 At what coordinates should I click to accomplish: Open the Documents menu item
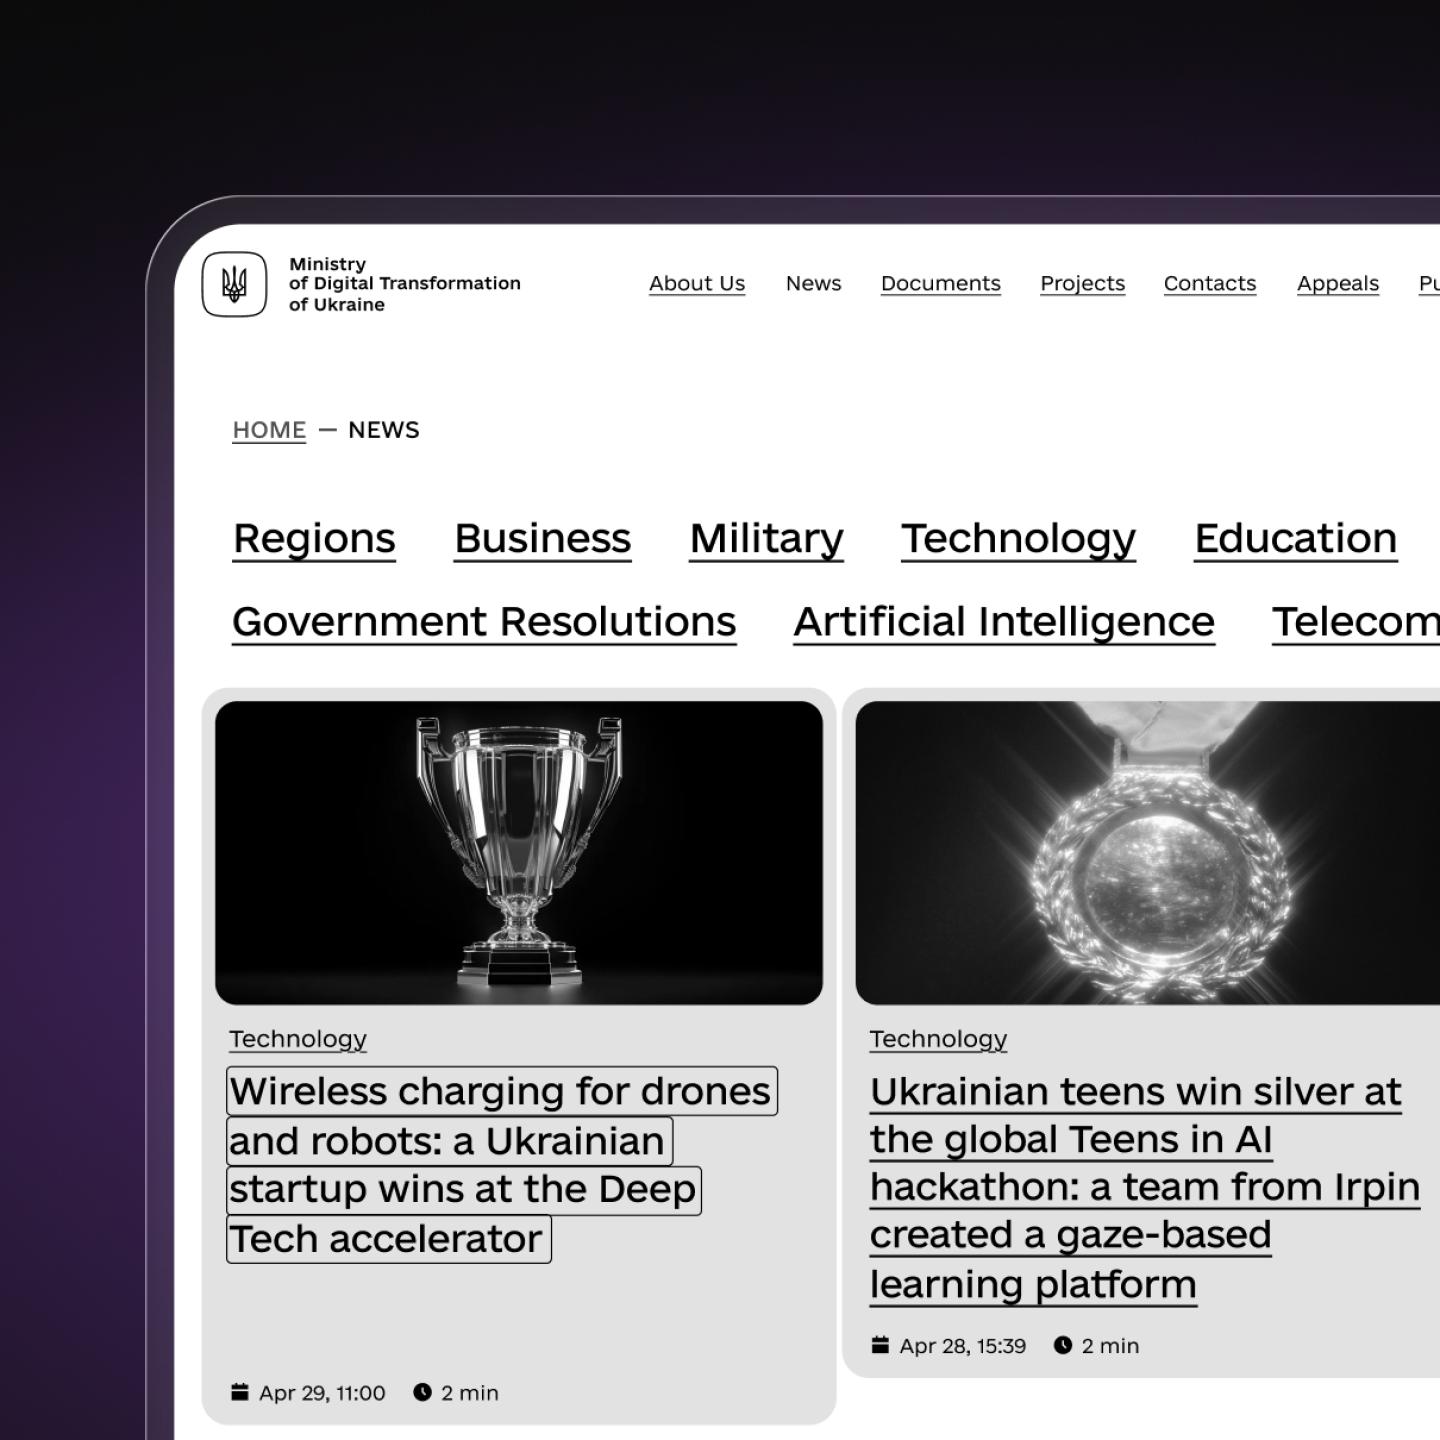(x=940, y=283)
